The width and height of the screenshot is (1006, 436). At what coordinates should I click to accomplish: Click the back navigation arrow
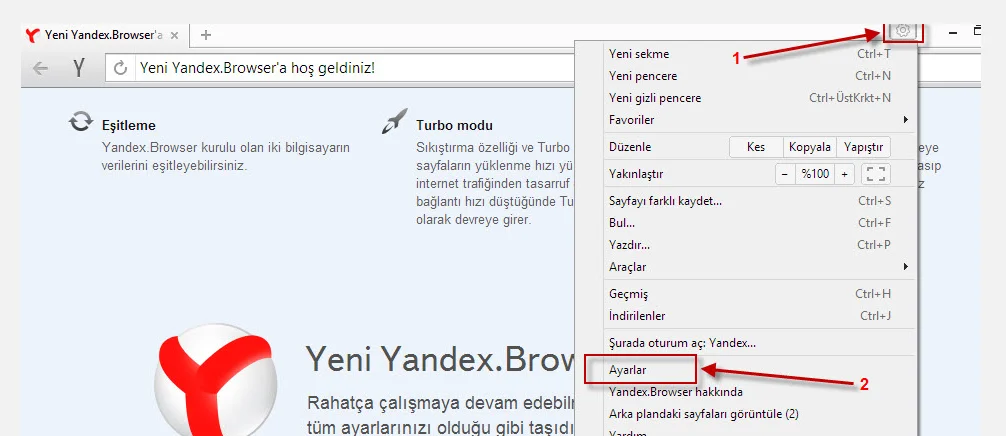tap(41, 69)
